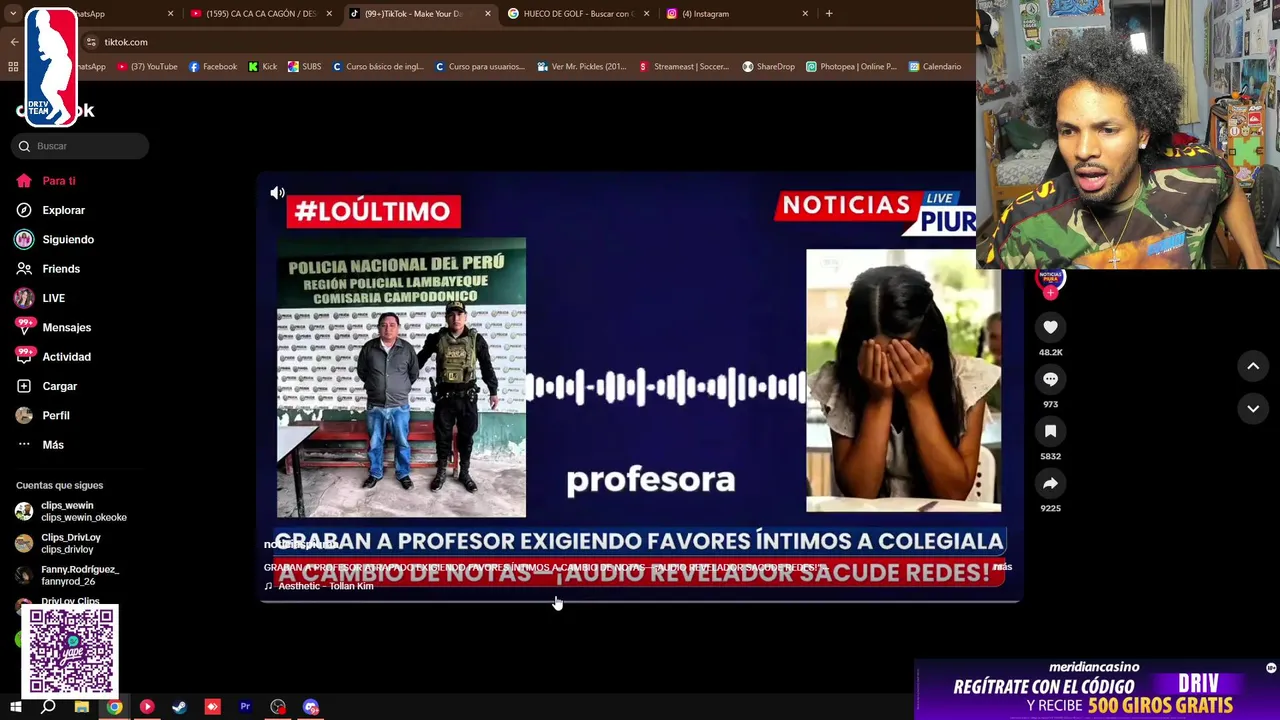Click the Para ti home icon
Screen dimensions: 1280x720
click(x=24, y=181)
